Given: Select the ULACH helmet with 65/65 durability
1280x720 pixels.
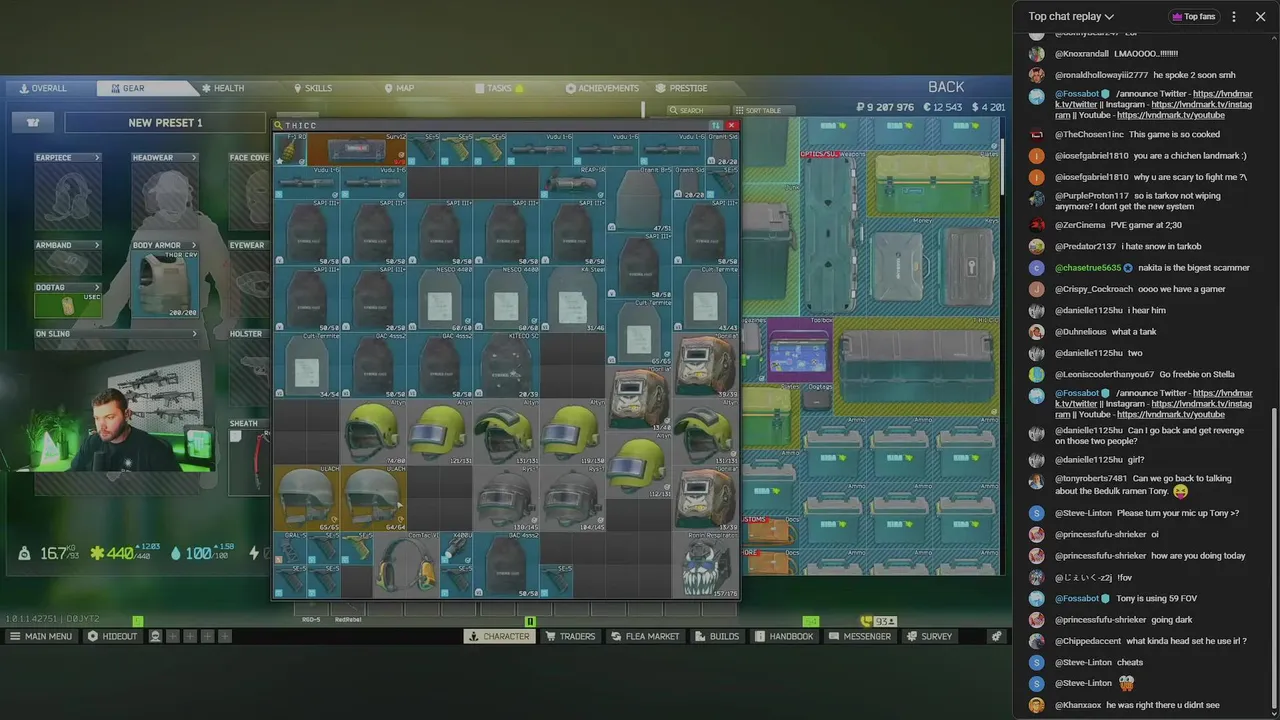Looking at the screenshot, I should (x=307, y=498).
